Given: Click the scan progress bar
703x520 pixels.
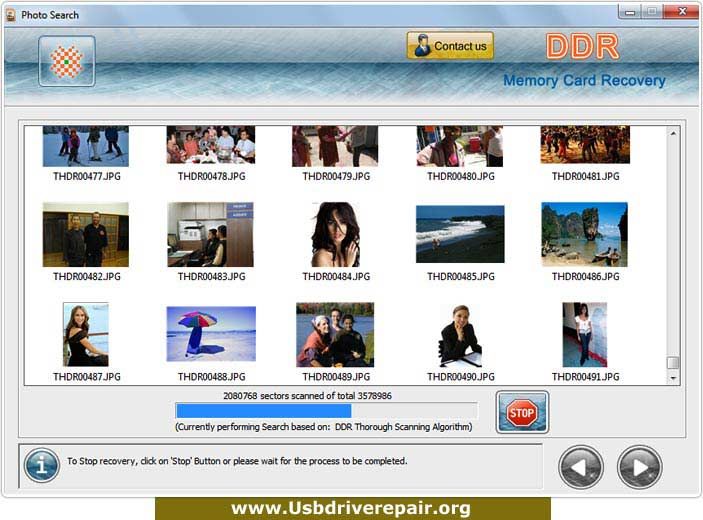Looking at the screenshot, I should coord(326,411).
